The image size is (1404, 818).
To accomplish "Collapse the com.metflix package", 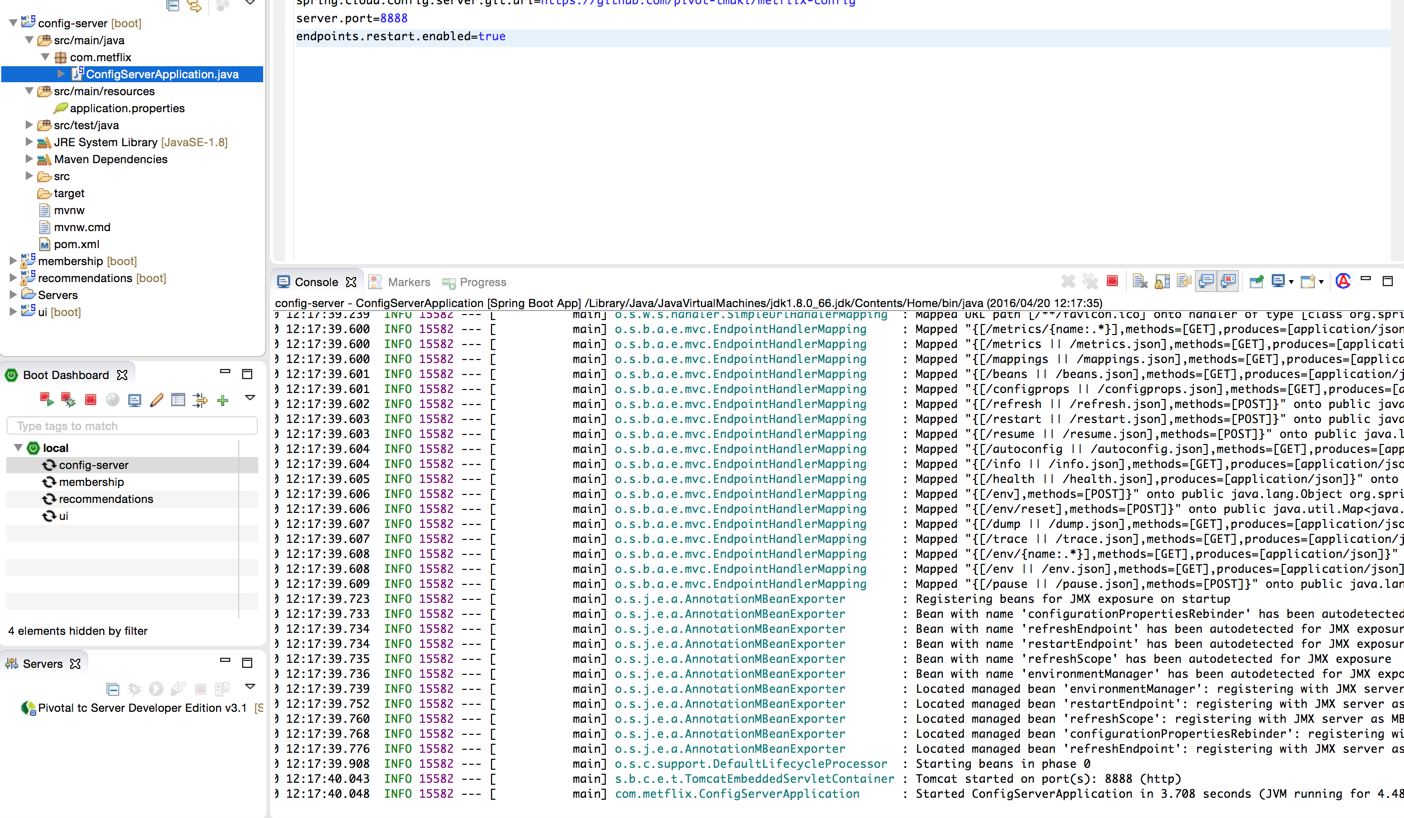I will point(45,57).
